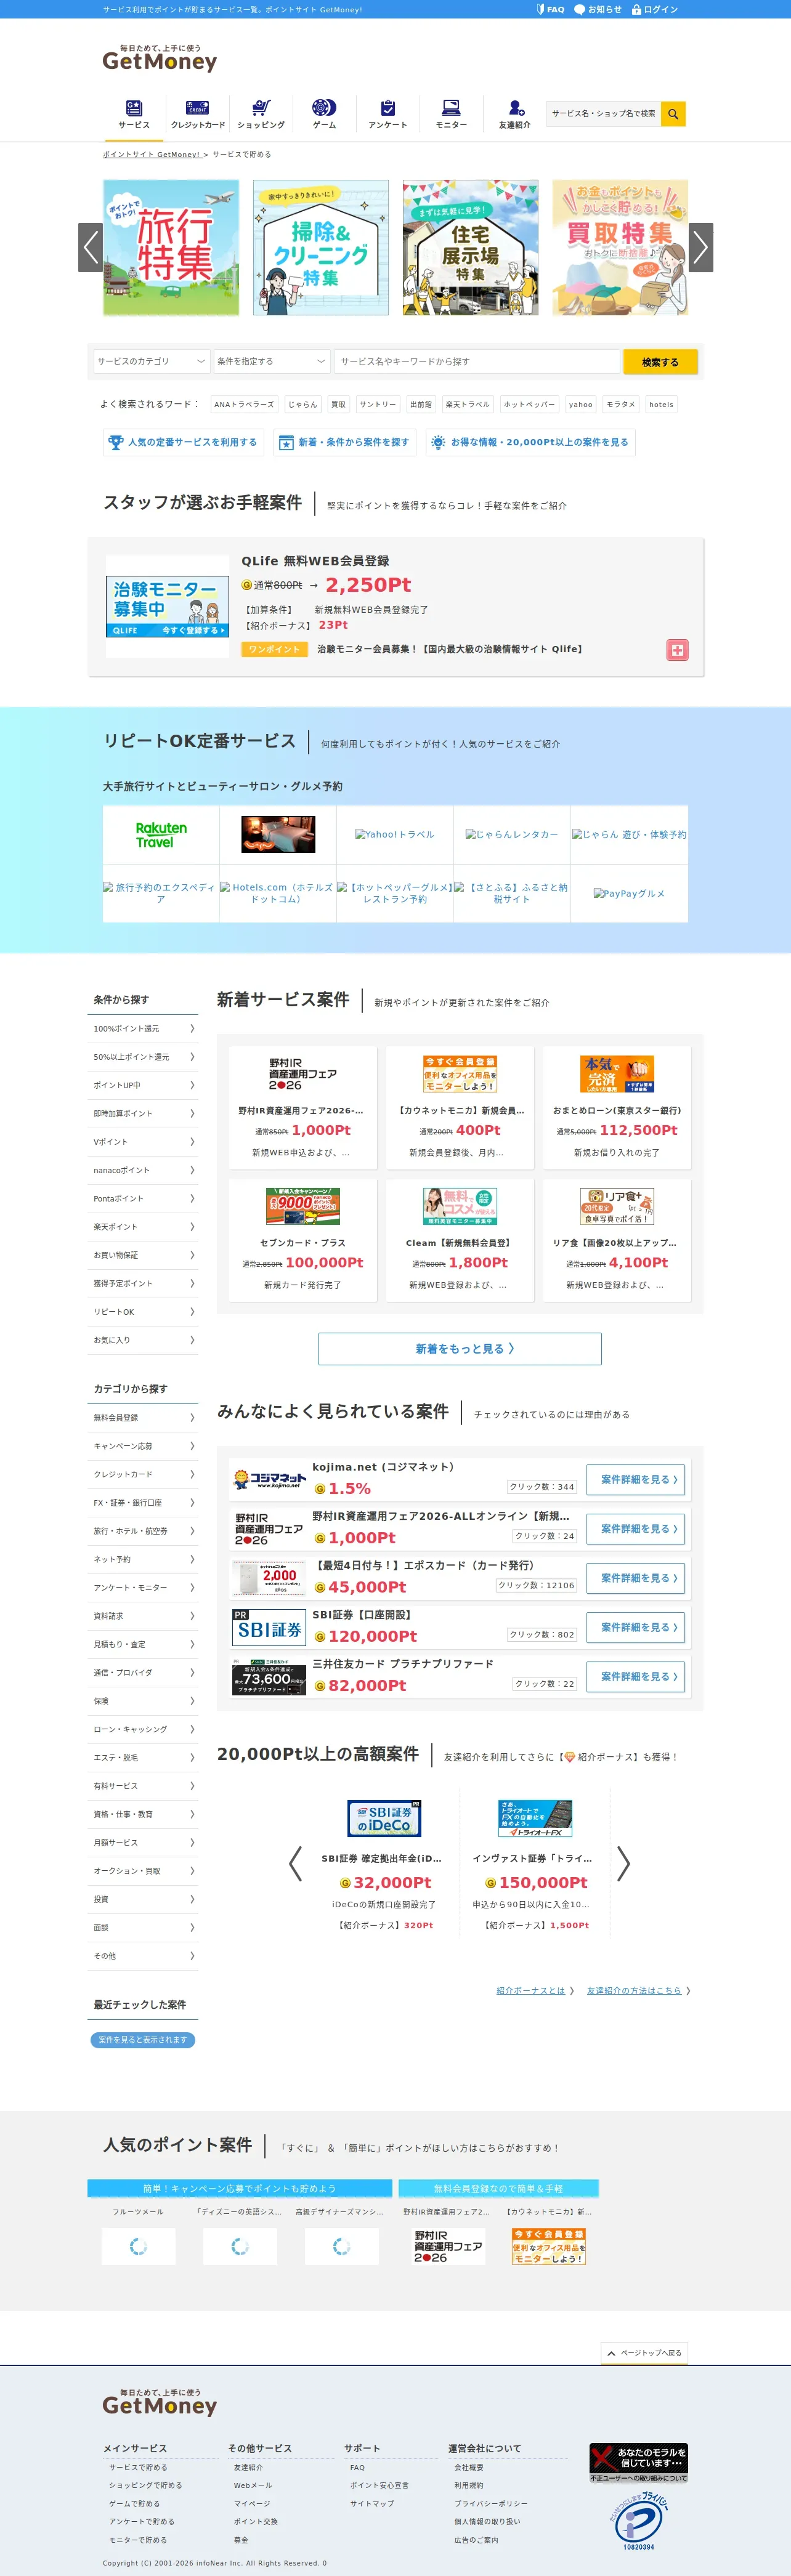Select 無料会員登録なので簡単＆手軽 tab
The width and height of the screenshot is (791, 2576).
point(498,2188)
